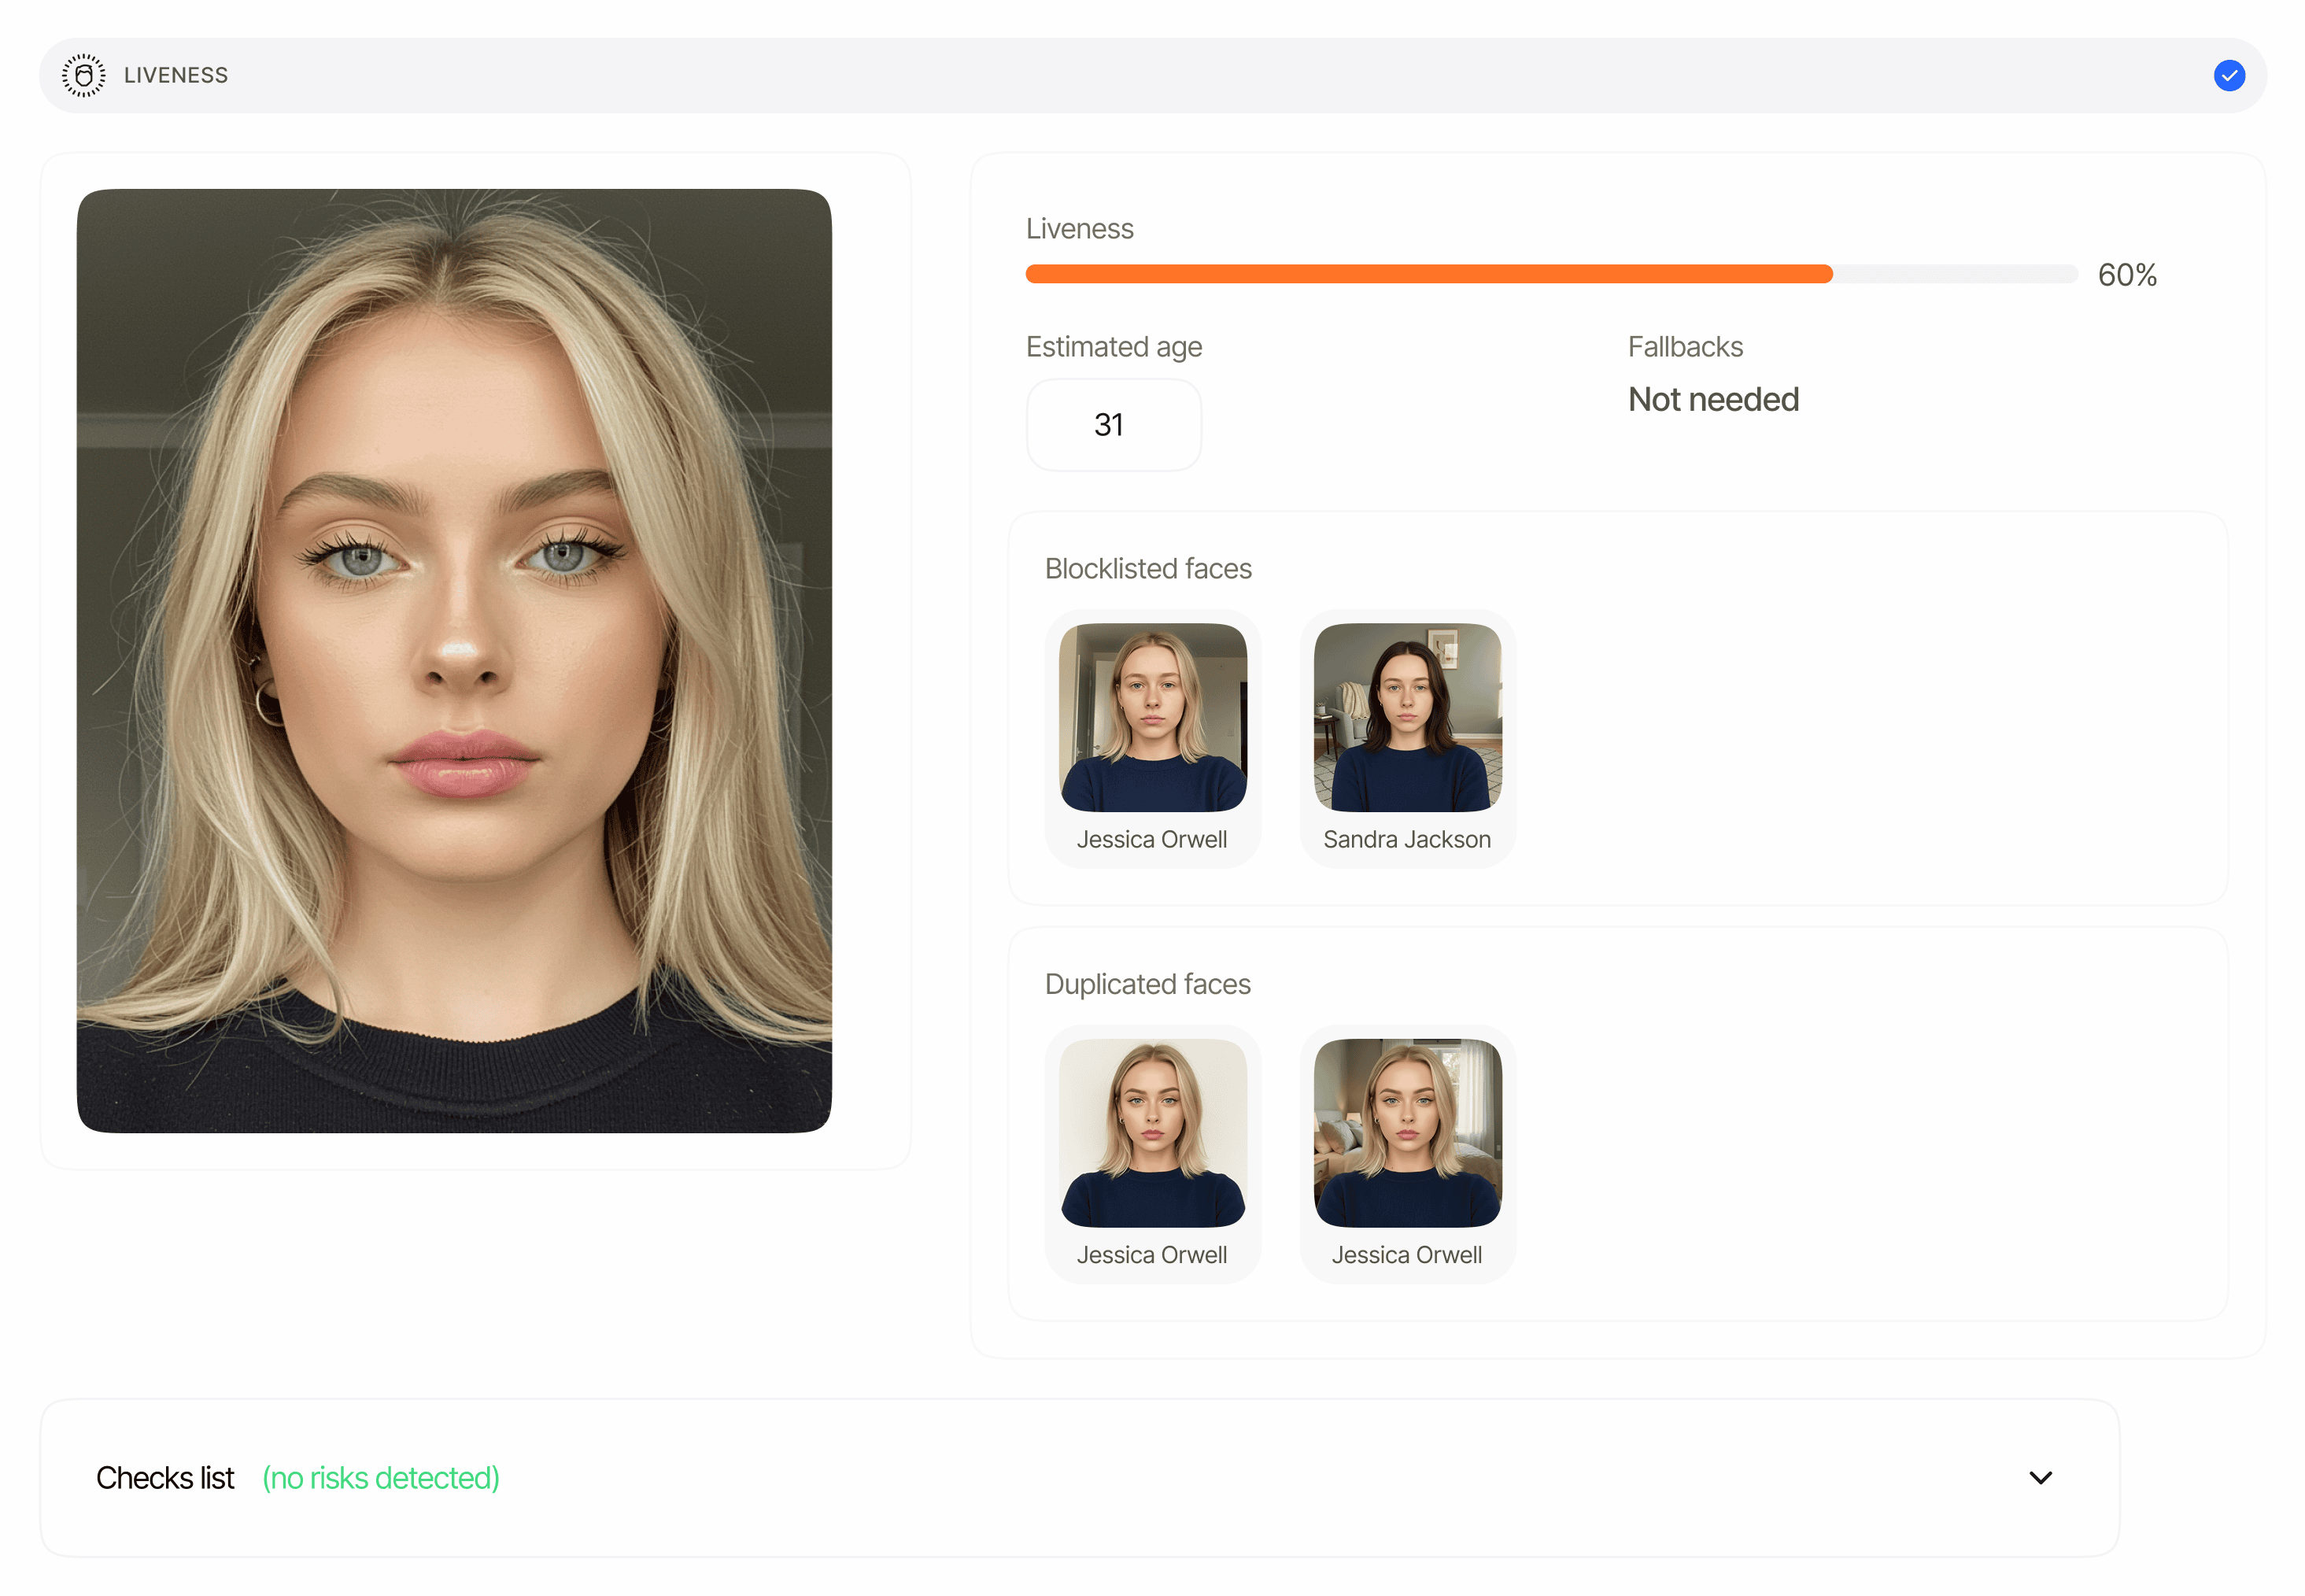Click the liveness face-scan icon
Viewport: 2305px width, 1596px height.
coord(83,76)
